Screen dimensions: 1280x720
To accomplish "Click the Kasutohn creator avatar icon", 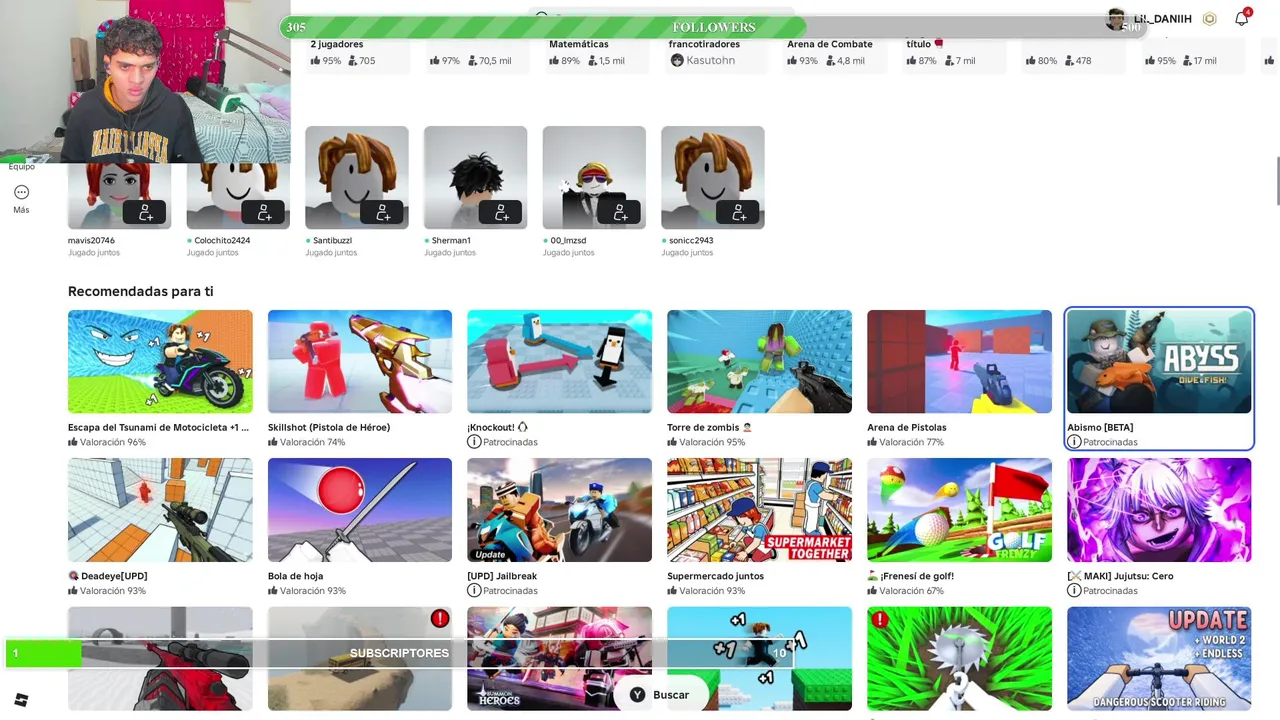I will pos(677,61).
